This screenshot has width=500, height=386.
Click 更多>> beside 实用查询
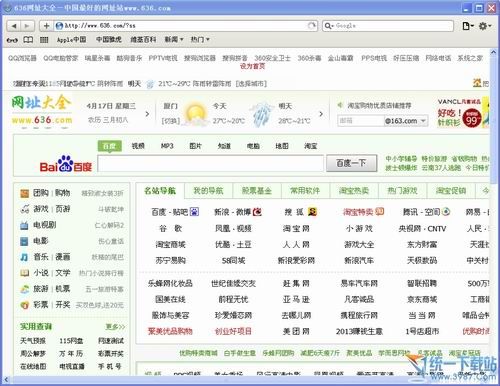(115, 327)
